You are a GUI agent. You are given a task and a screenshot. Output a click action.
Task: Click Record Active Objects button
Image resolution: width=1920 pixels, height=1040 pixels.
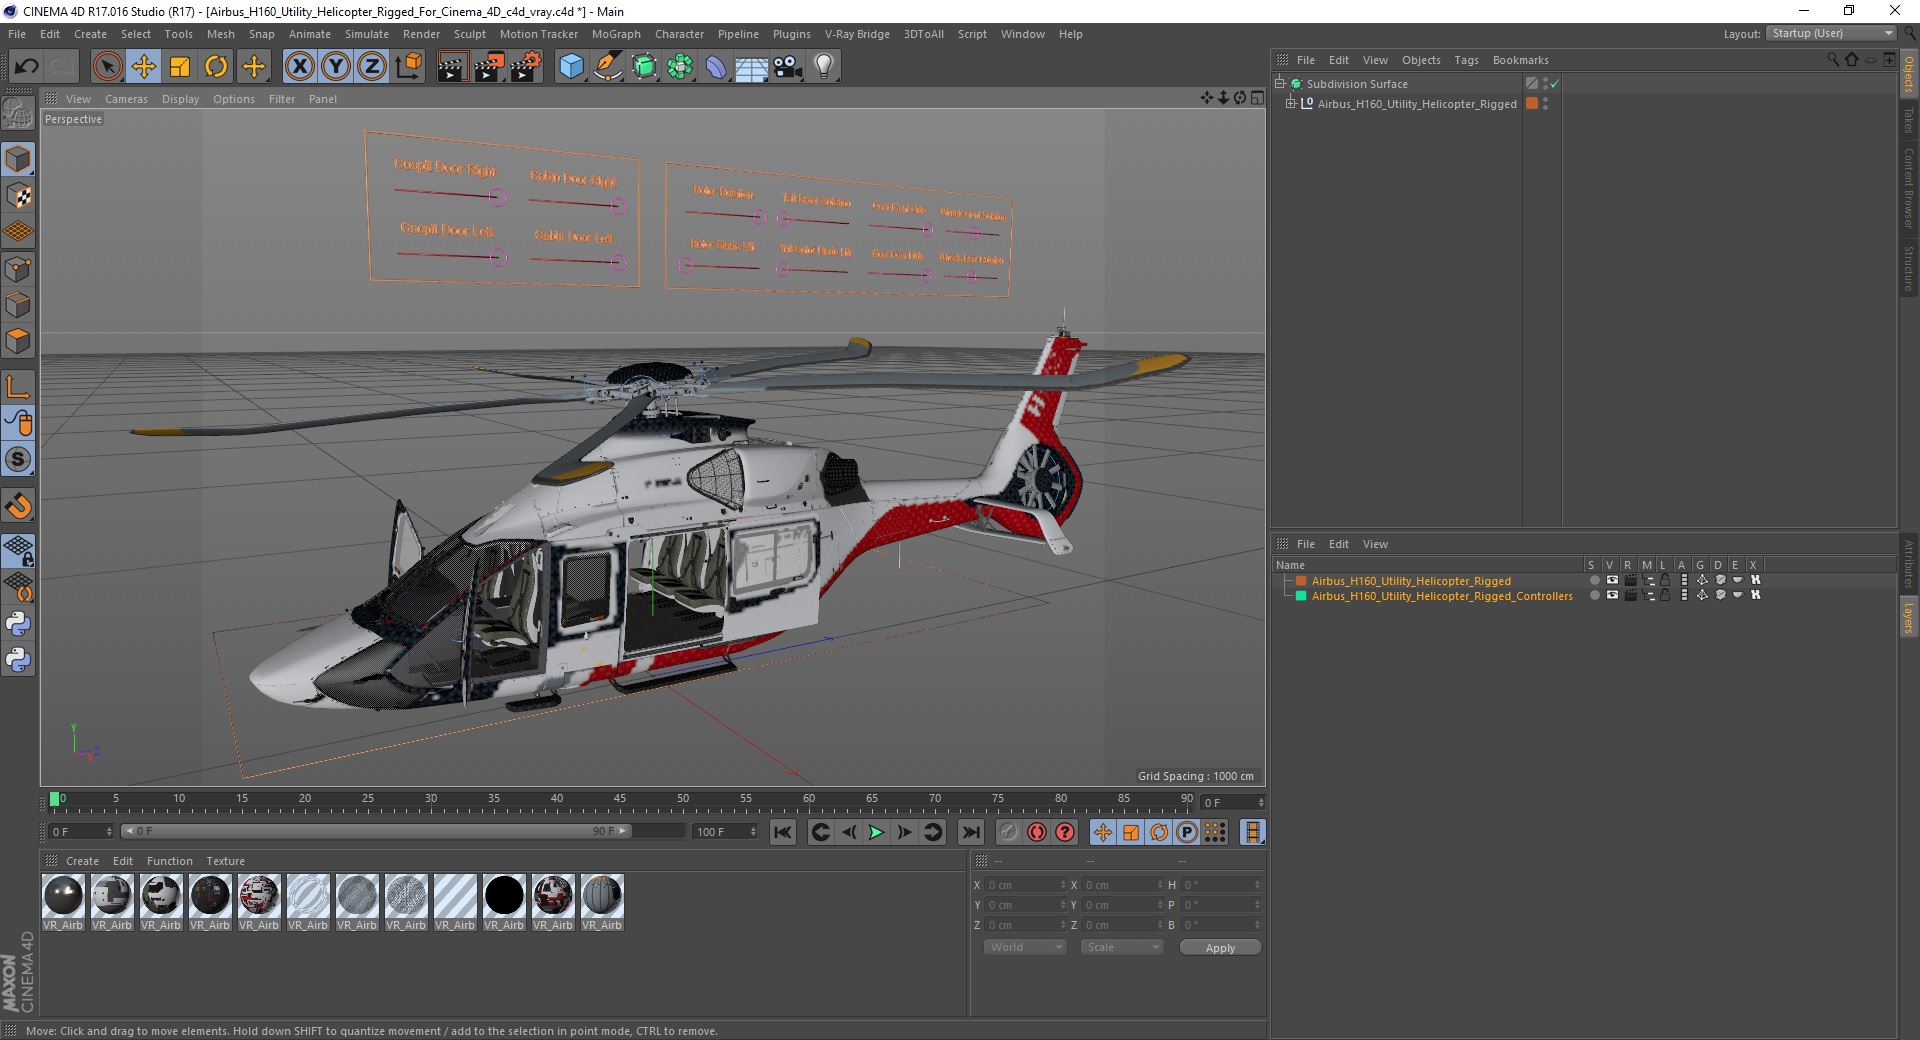(x=1008, y=832)
